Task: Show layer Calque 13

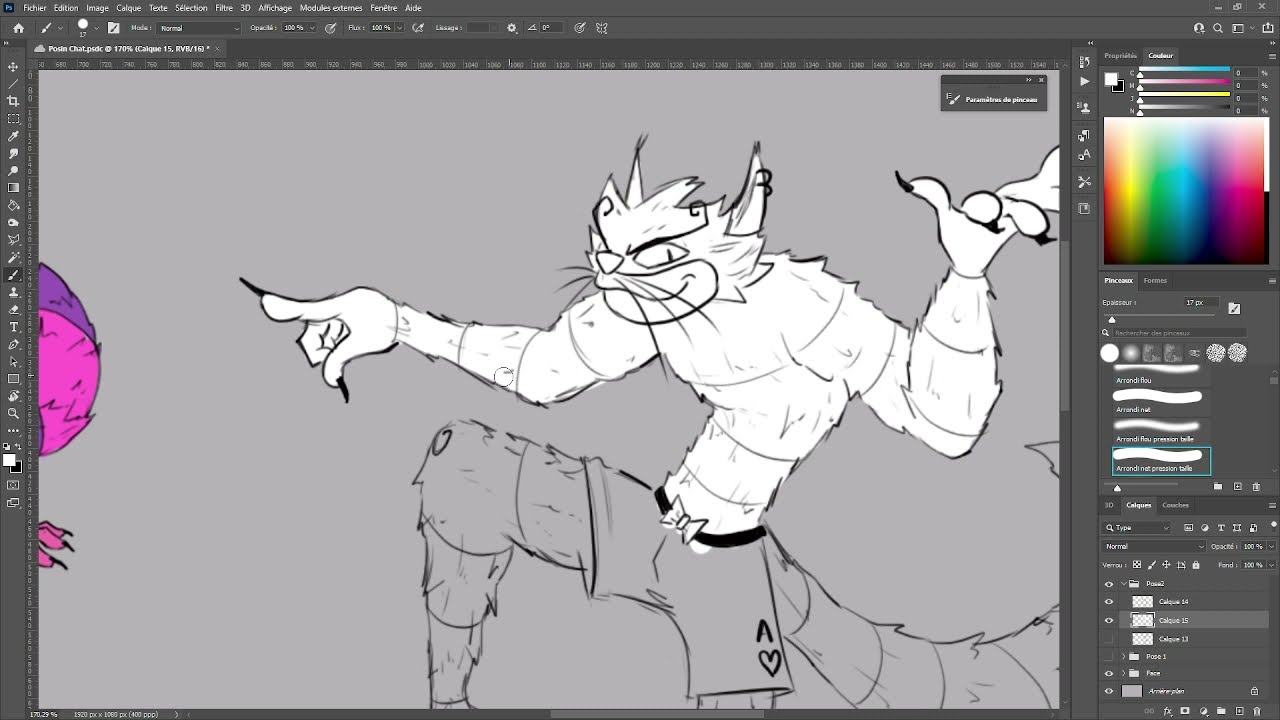Action: (1108, 638)
